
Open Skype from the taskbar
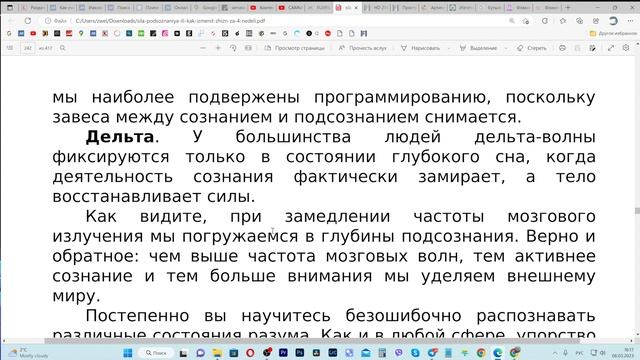415,353
